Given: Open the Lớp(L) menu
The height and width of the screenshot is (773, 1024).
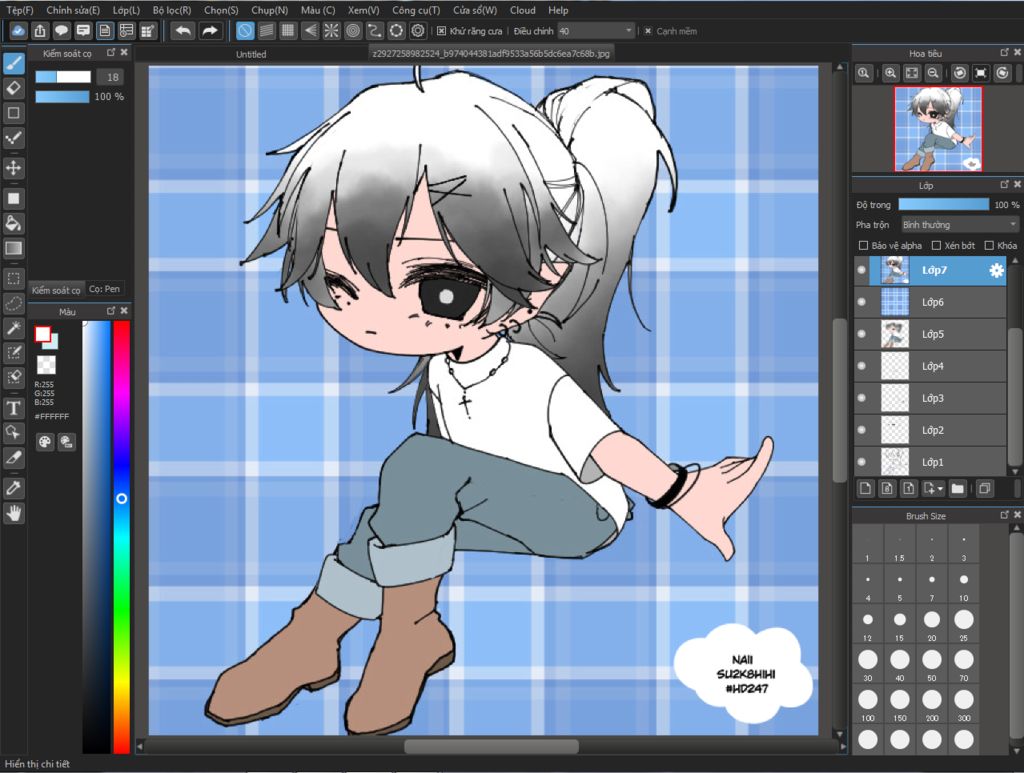Looking at the screenshot, I should click(x=126, y=10).
